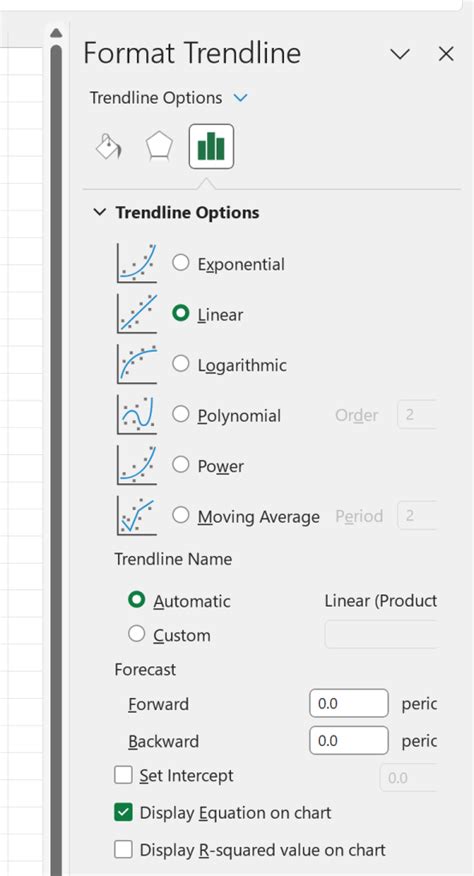Choose the Power trendline radio option
This screenshot has width=474, height=876.
(x=181, y=464)
